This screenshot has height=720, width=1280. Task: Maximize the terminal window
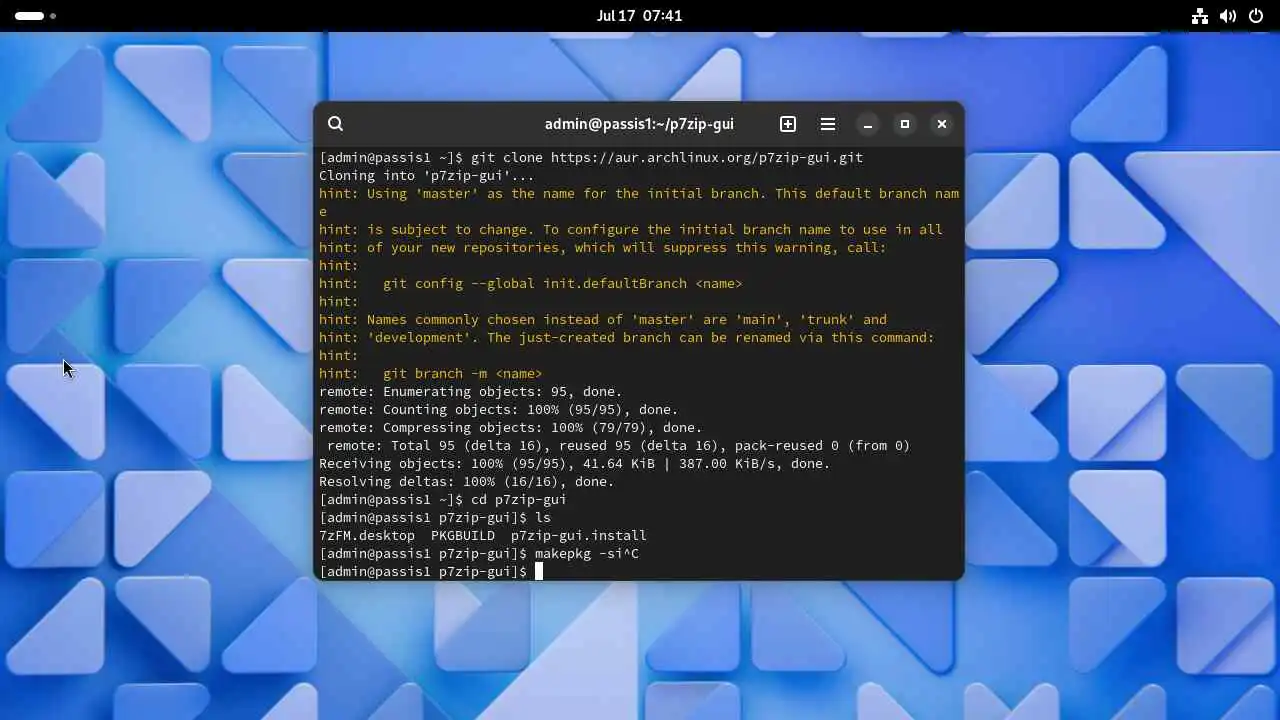click(905, 124)
